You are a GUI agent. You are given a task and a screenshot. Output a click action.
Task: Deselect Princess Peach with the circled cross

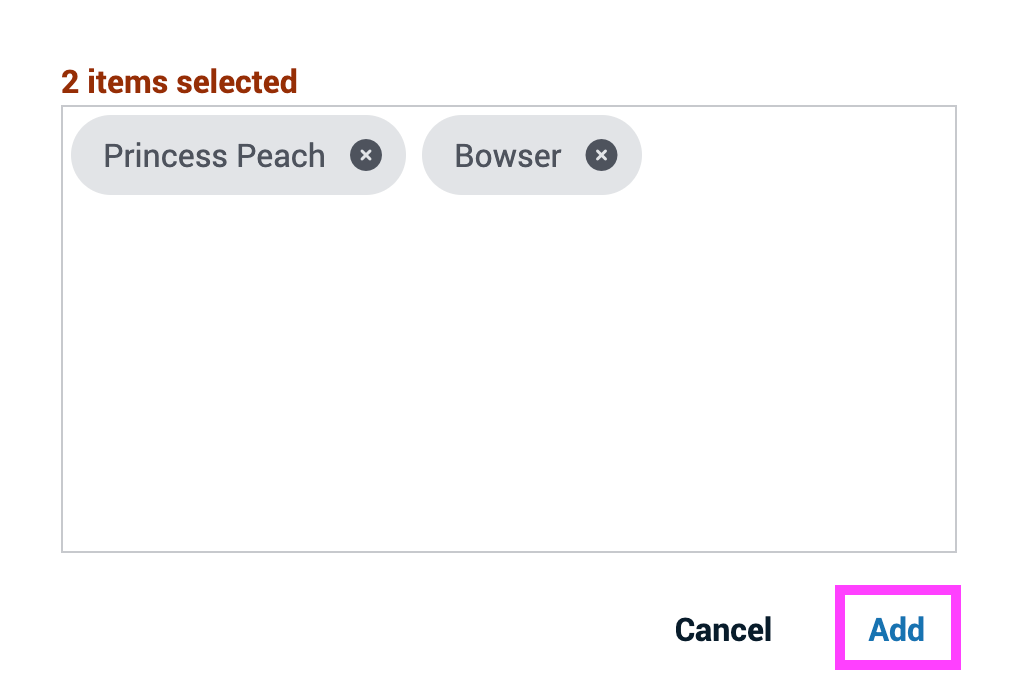[x=366, y=155]
